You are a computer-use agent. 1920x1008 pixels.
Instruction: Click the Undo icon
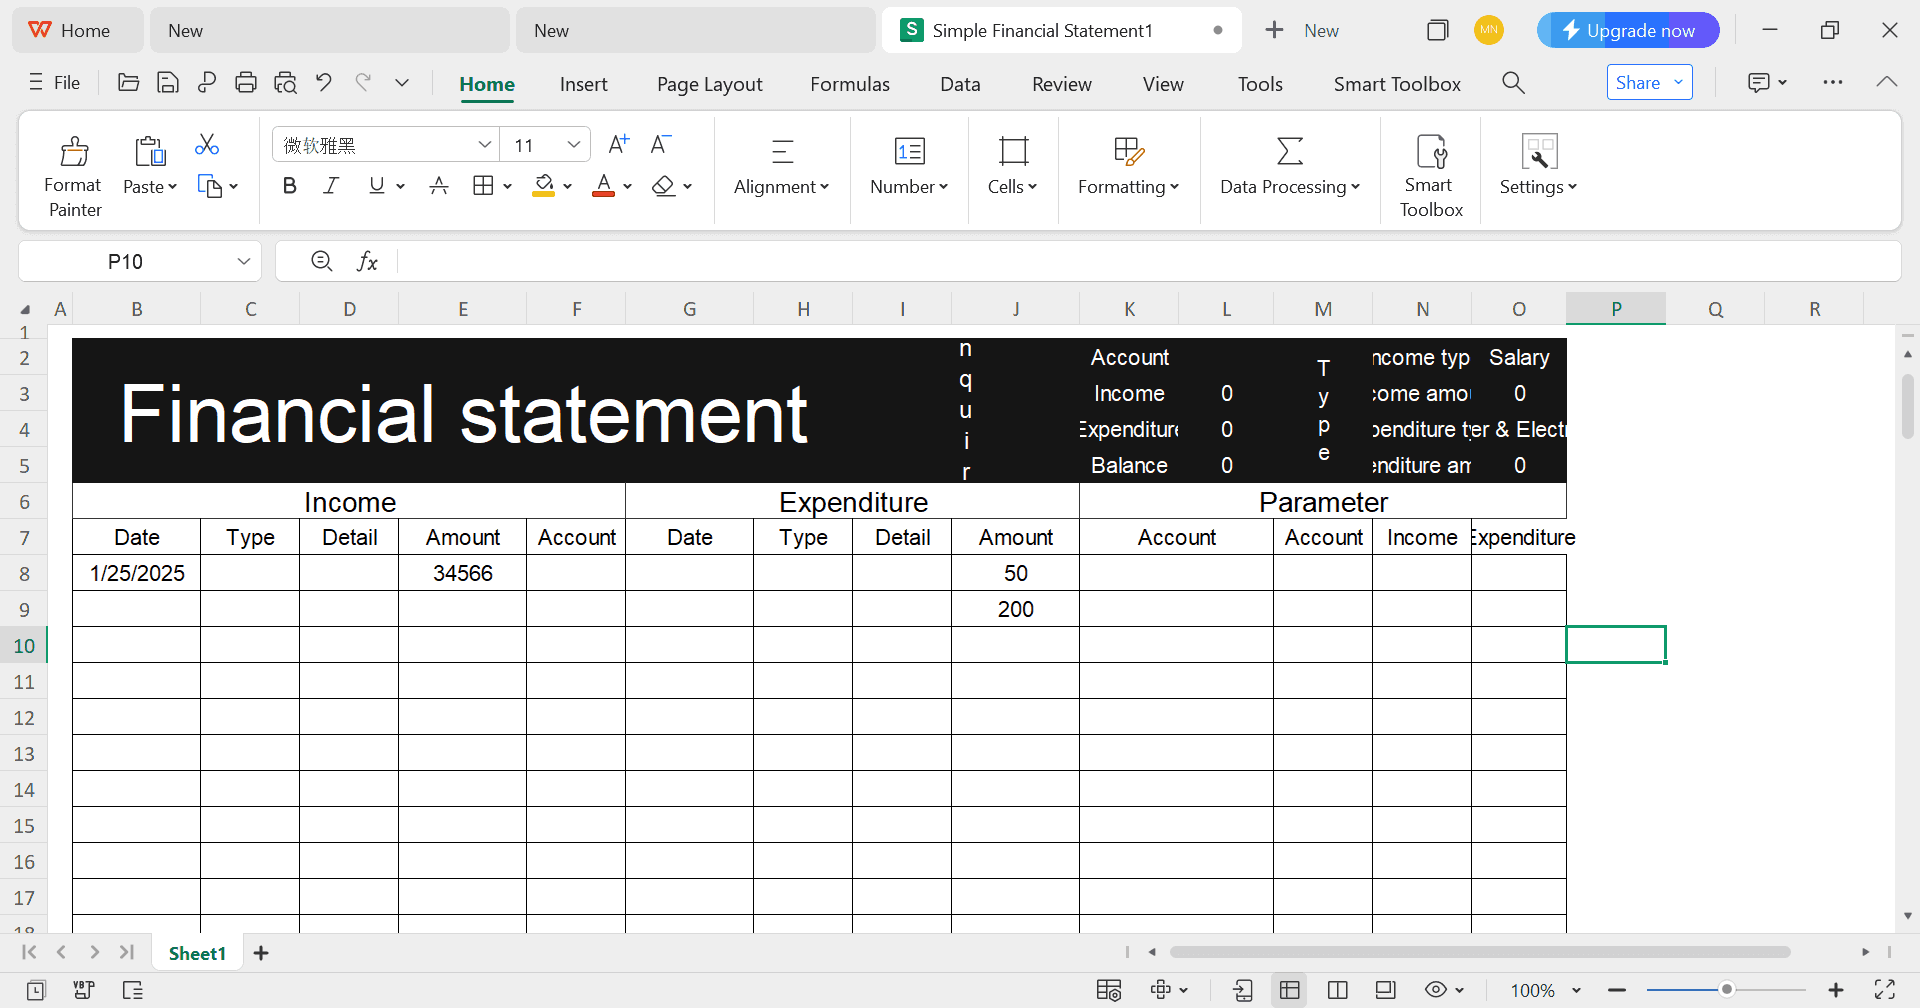(x=323, y=82)
